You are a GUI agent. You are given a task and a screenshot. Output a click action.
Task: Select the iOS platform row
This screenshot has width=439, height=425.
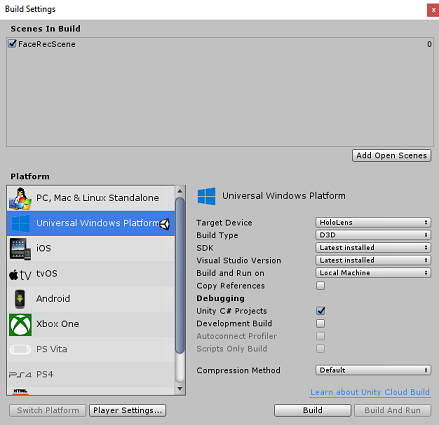tap(91, 249)
